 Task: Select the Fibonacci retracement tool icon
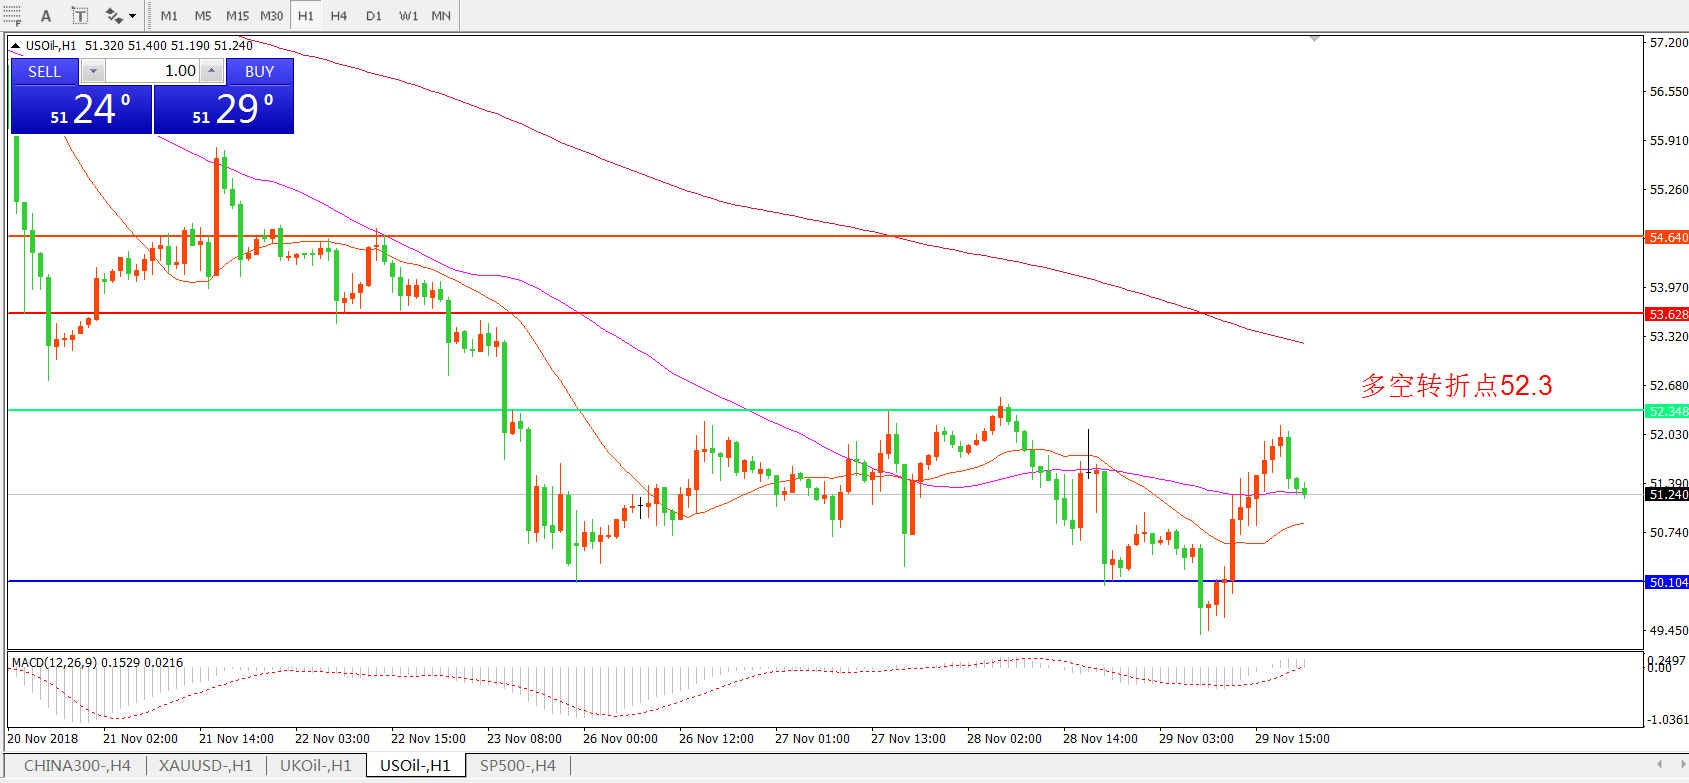pyautogui.click(x=12, y=15)
